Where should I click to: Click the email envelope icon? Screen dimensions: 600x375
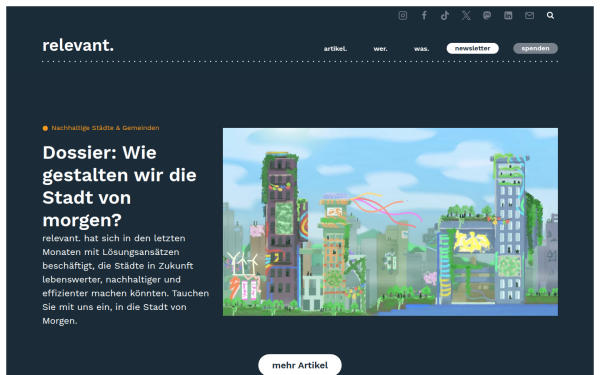529,15
